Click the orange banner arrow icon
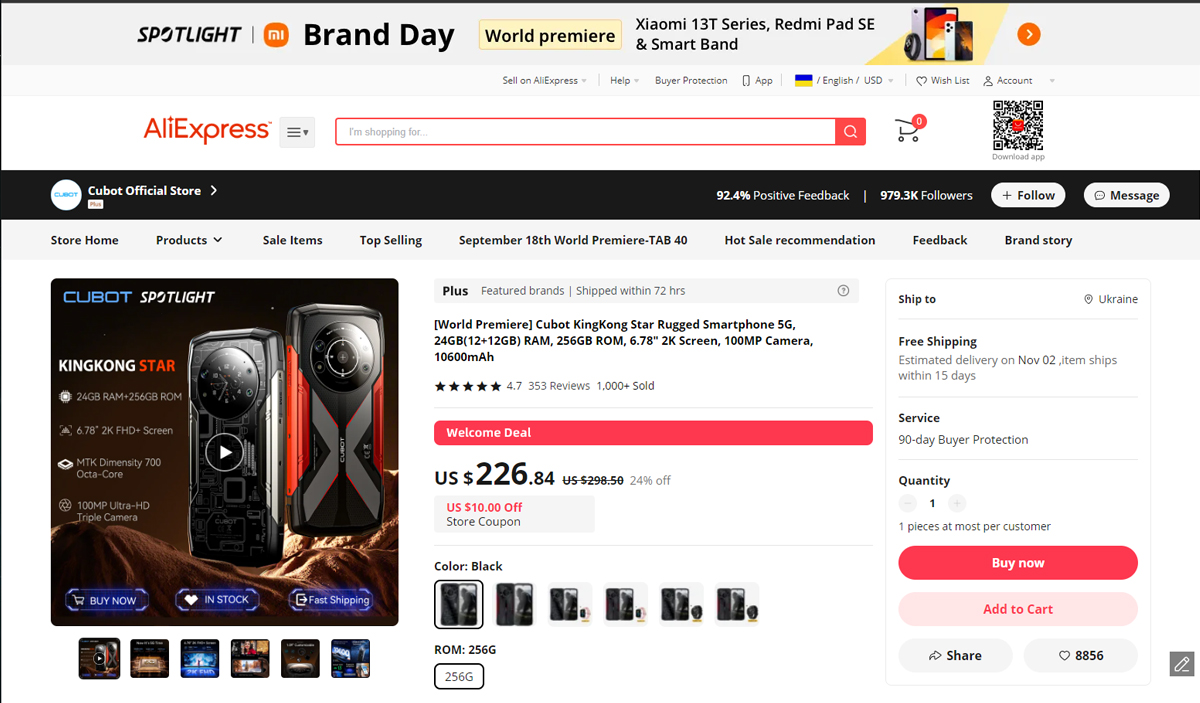1200x703 pixels. point(1029,35)
